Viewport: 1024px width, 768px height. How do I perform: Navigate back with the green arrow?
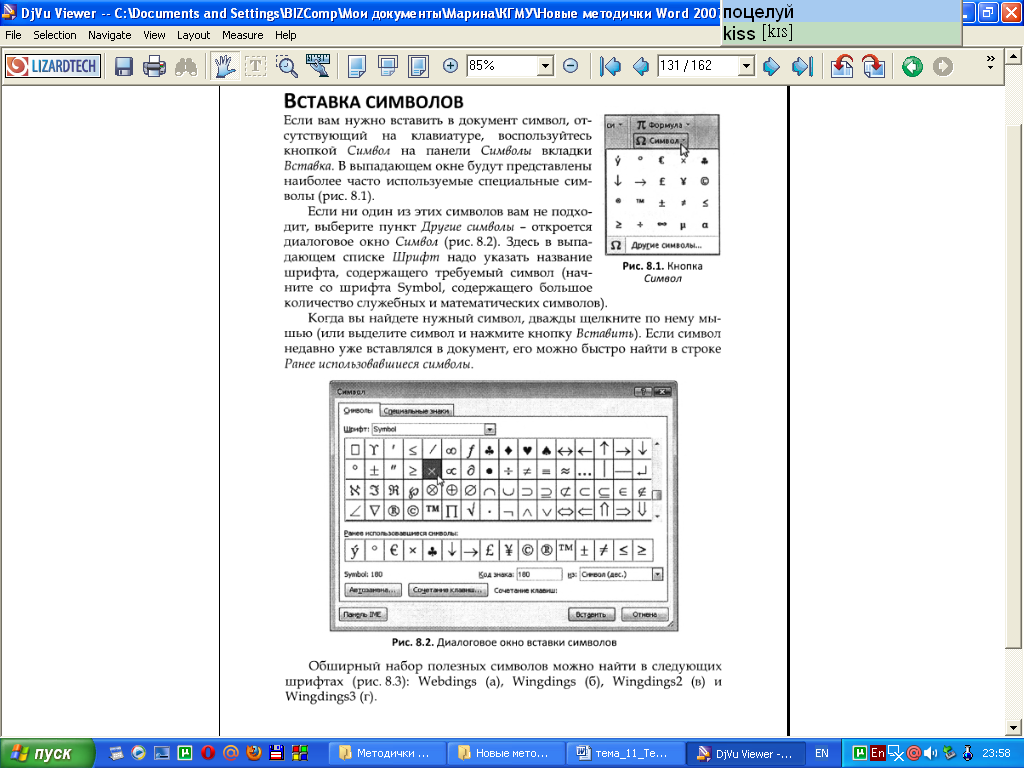tap(912, 66)
